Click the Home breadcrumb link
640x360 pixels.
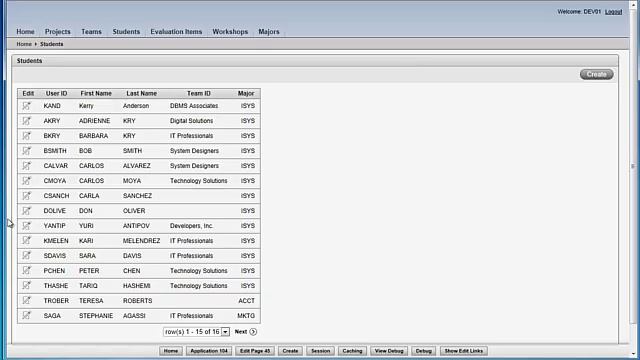point(24,44)
